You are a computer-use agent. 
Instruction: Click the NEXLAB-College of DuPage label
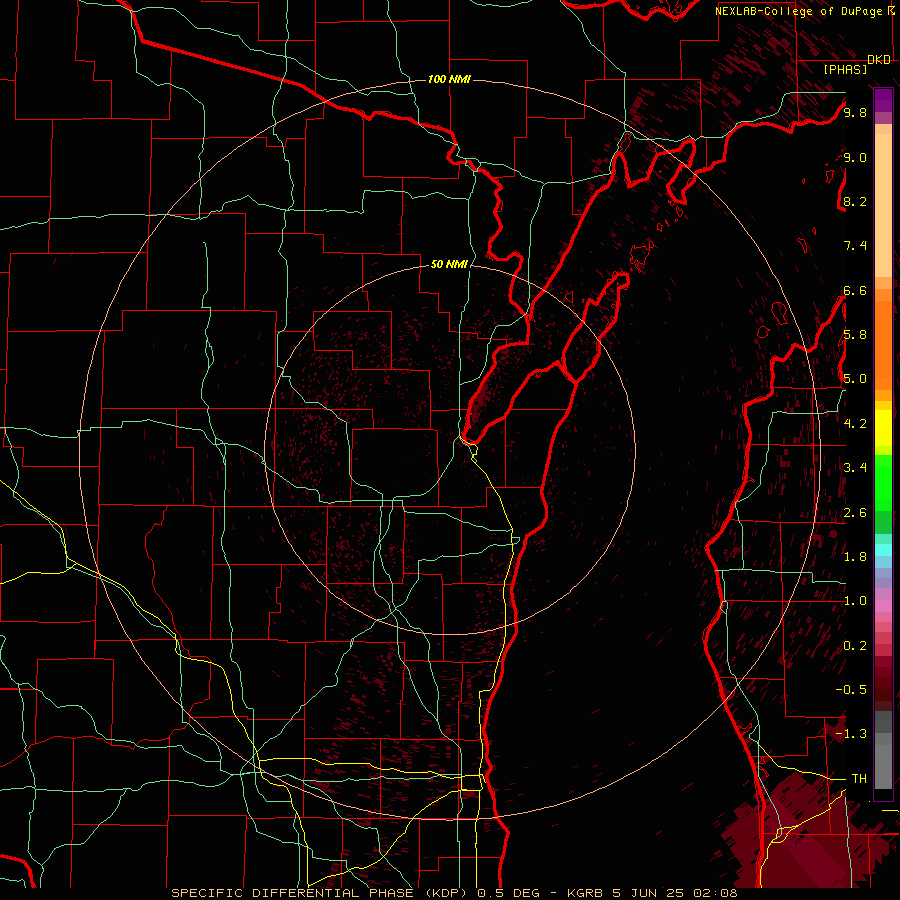point(798,11)
